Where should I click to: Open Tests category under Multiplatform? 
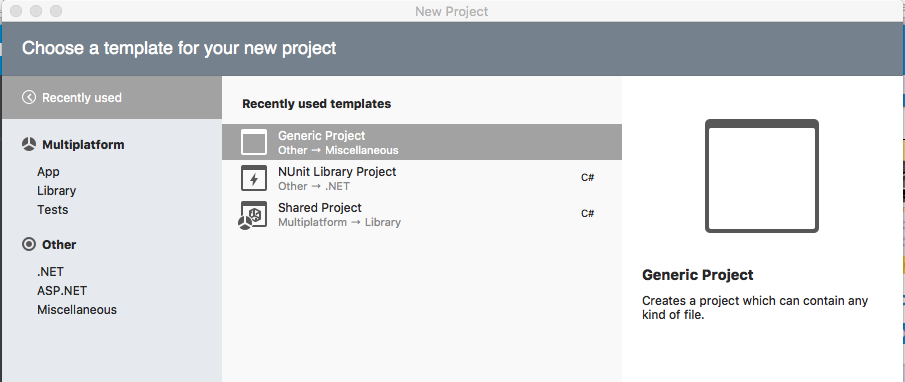click(53, 210)
